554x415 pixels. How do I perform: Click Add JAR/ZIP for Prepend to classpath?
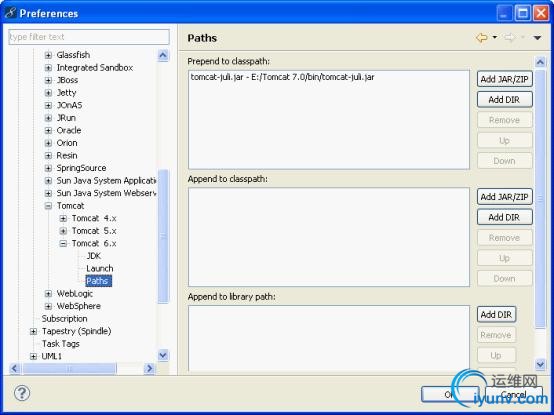[x=505, y=79]
